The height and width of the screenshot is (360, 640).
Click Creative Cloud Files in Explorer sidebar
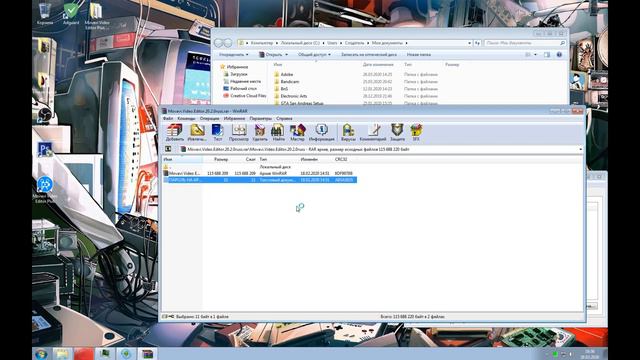tap(248, 96)
